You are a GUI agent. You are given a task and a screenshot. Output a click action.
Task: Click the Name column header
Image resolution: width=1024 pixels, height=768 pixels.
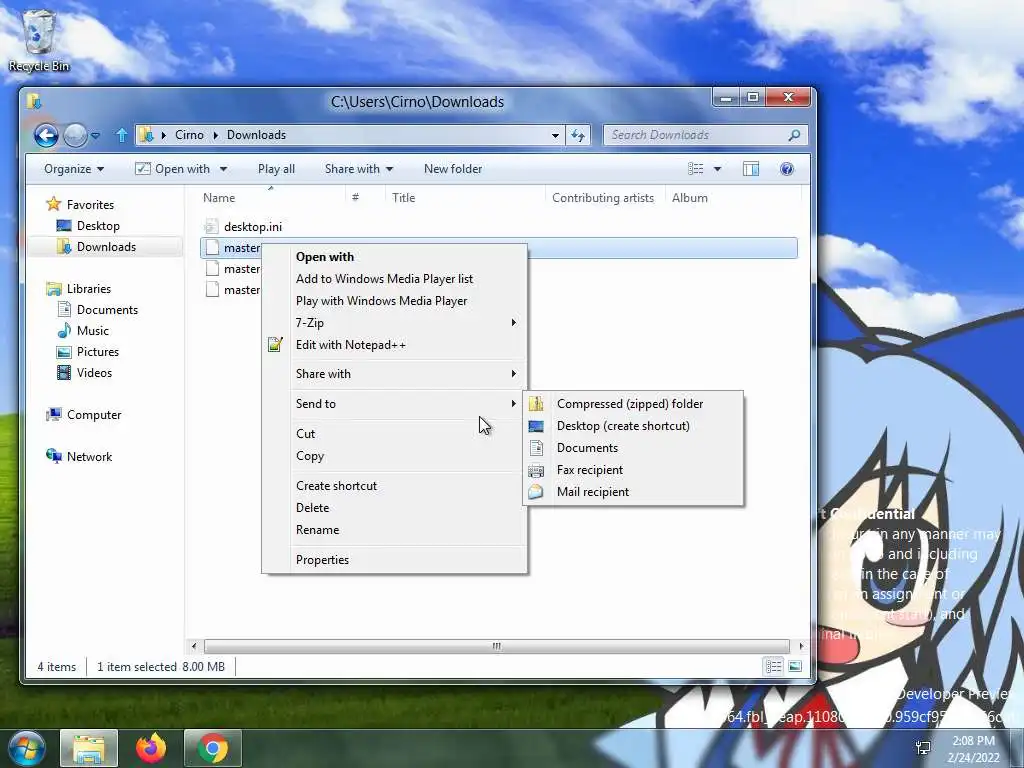point(271,198)
